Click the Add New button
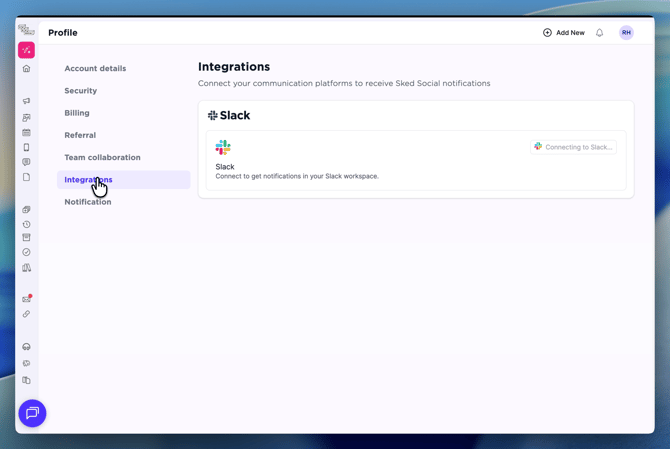Screen dimensions: 670x449 pos(564,33)
